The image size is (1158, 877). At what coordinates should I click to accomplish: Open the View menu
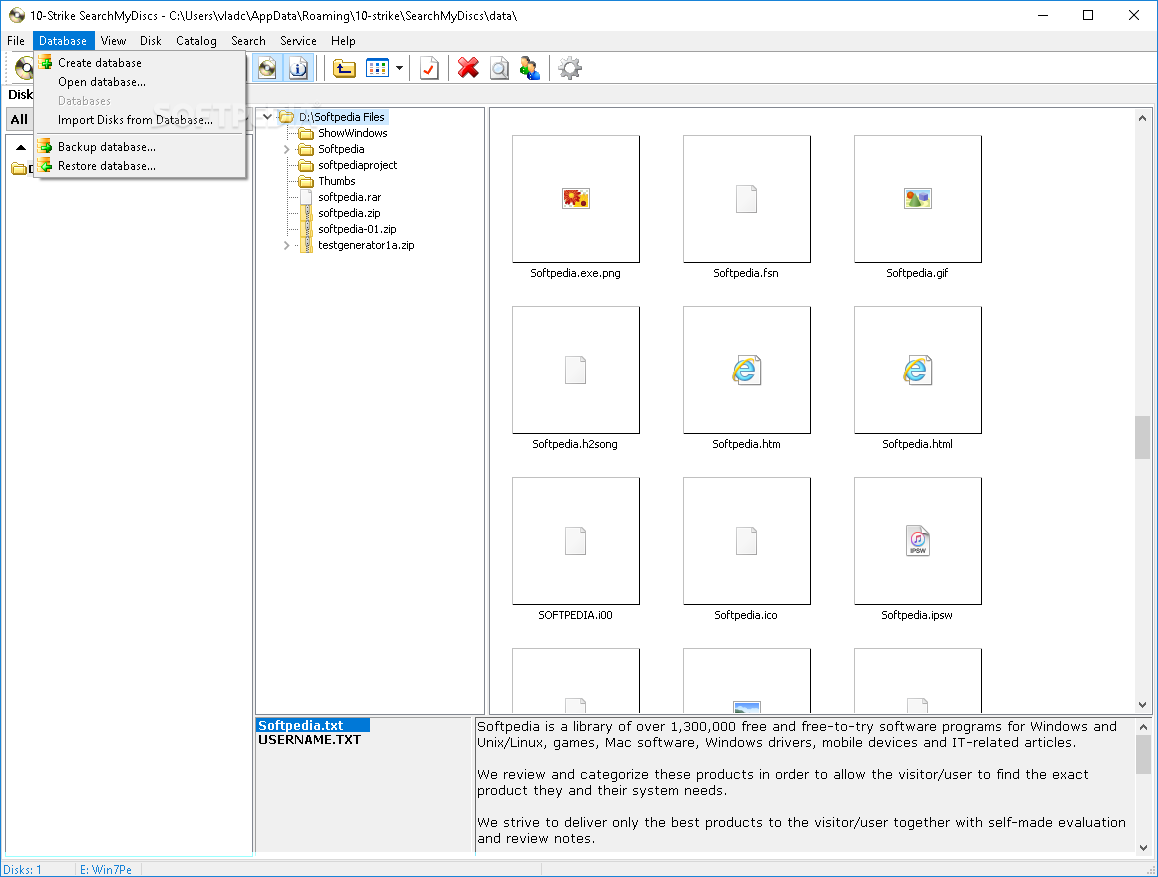click(113, 41)
